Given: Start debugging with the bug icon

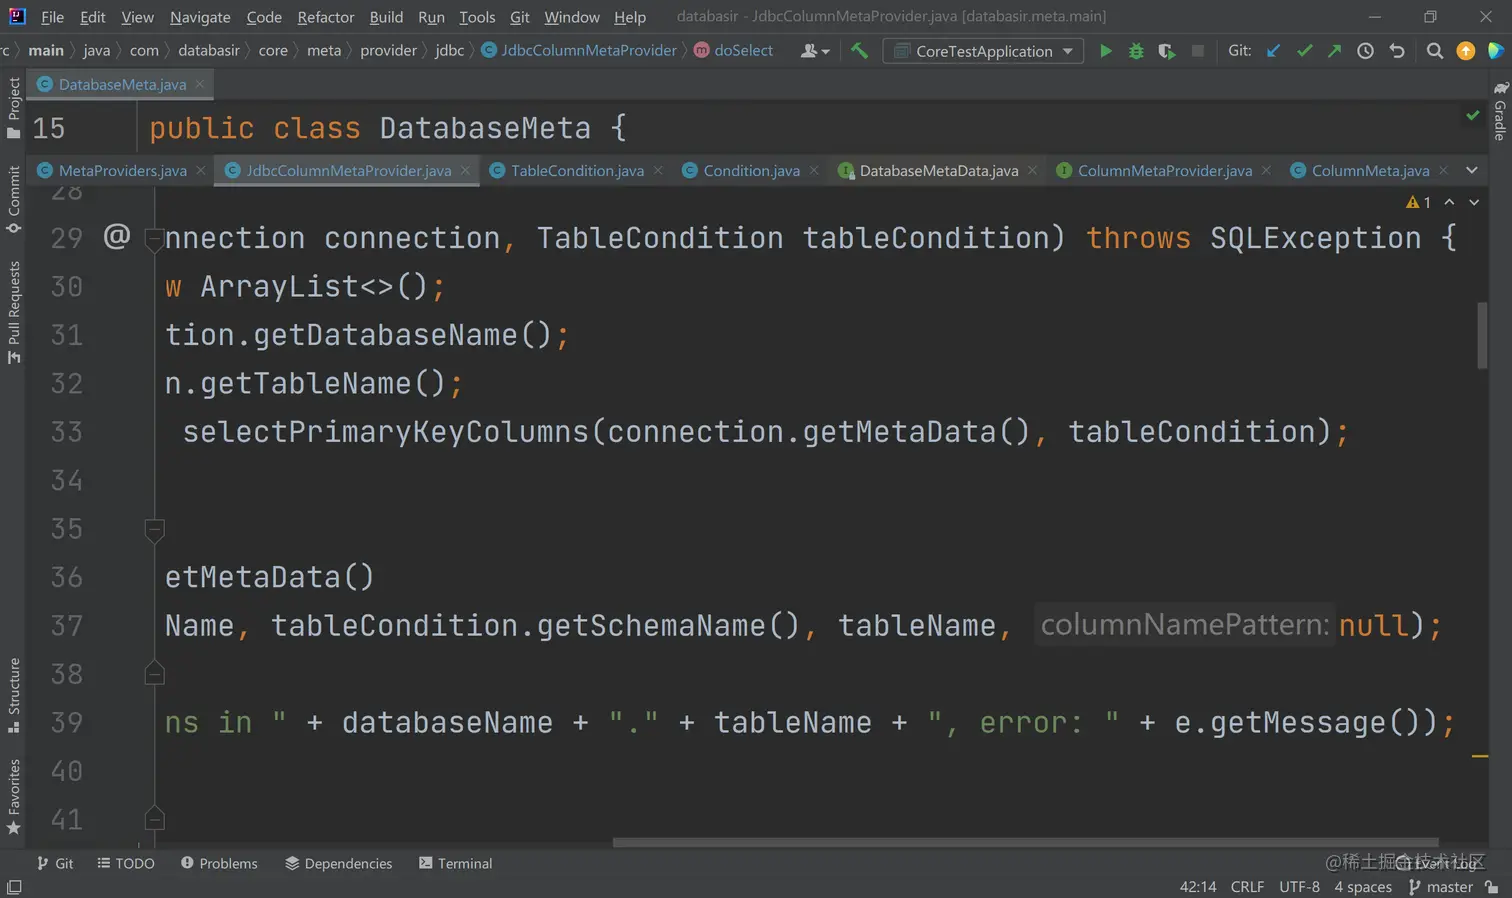Looking at the screenshot, I should pos(1136,51).
